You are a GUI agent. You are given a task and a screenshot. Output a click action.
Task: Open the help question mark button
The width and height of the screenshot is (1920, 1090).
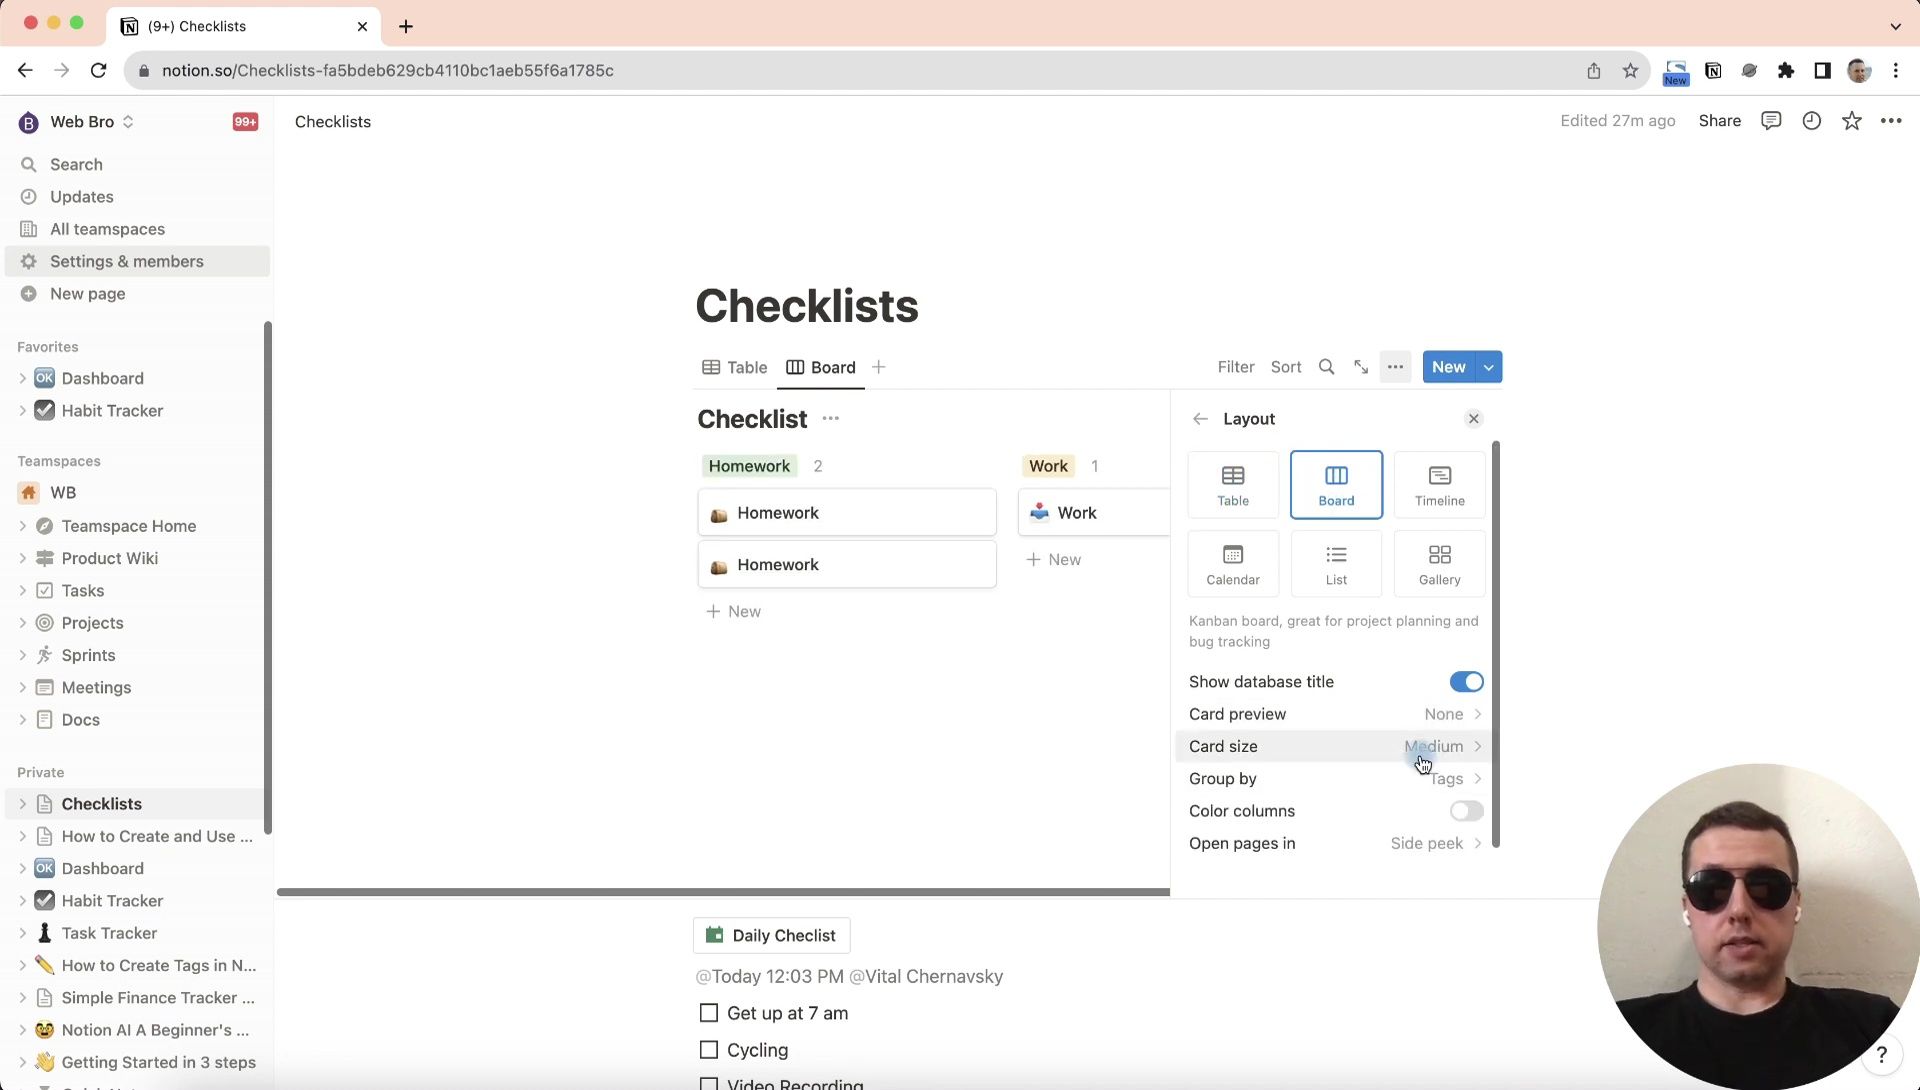(1881, 1054)
